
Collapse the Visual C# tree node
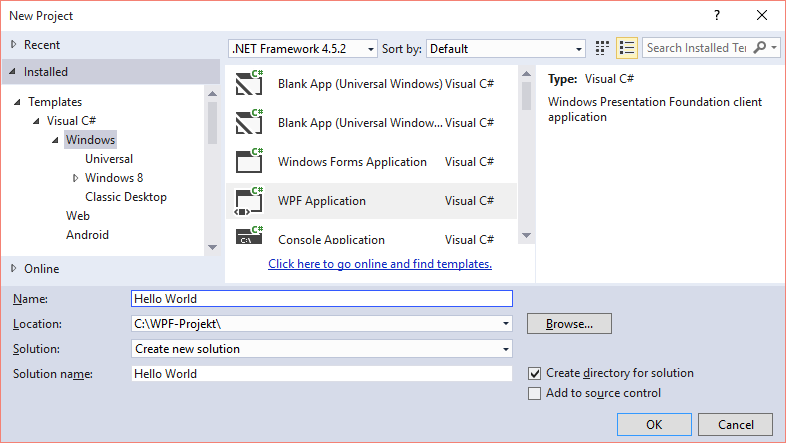(36, 121)
